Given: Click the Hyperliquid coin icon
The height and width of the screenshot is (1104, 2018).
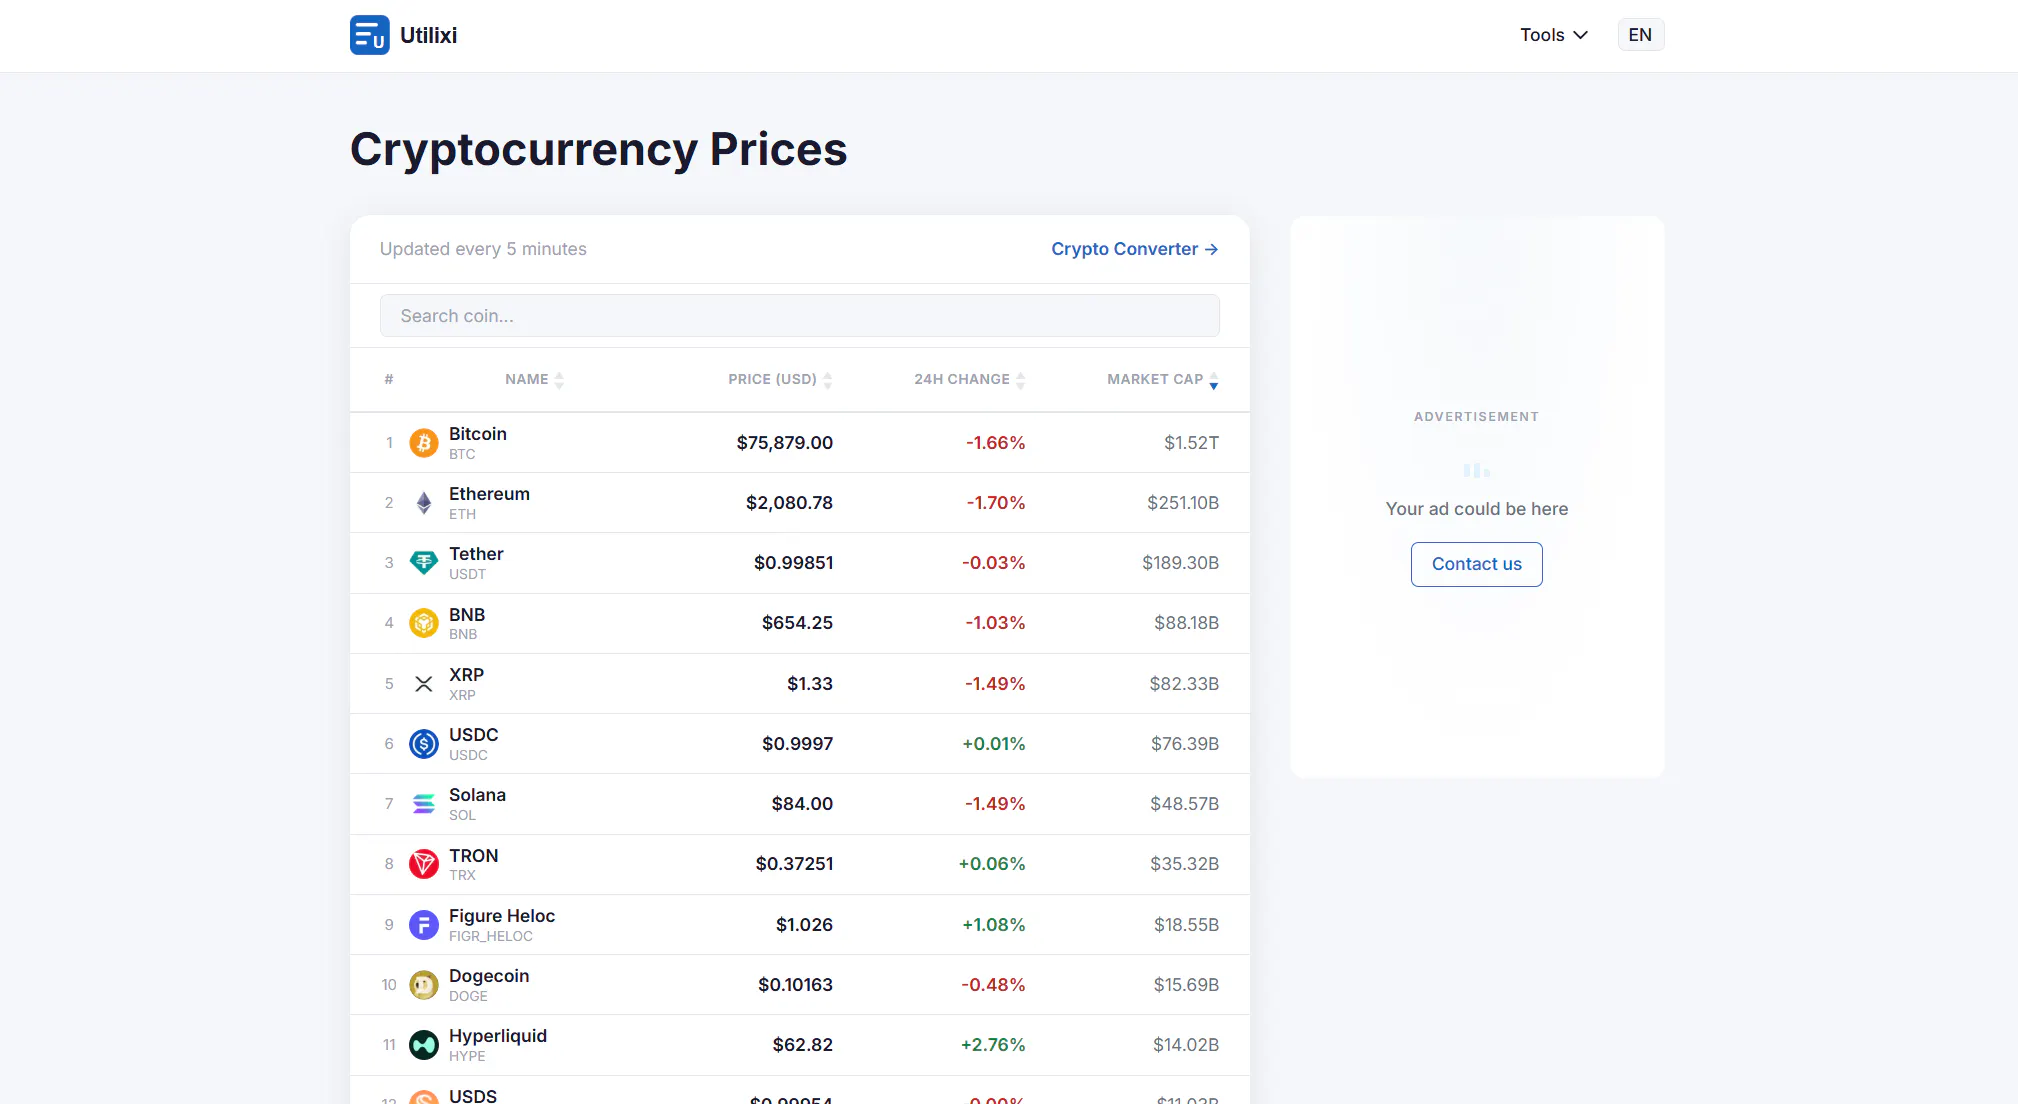Looking at the screenshot, I should 424,1045.
